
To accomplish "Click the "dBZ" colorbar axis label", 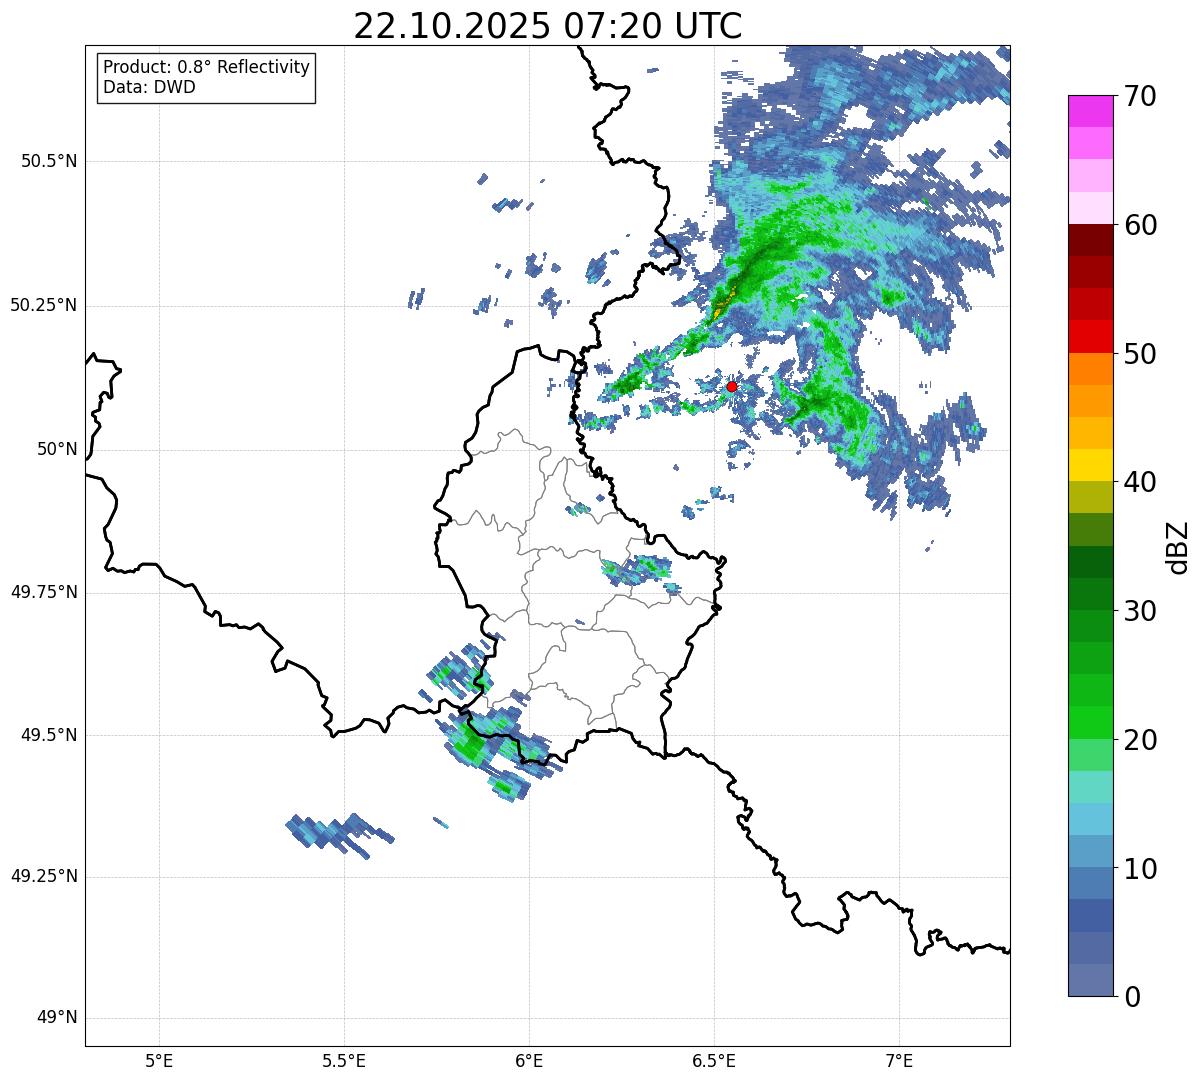I will tap(1178, 546).
